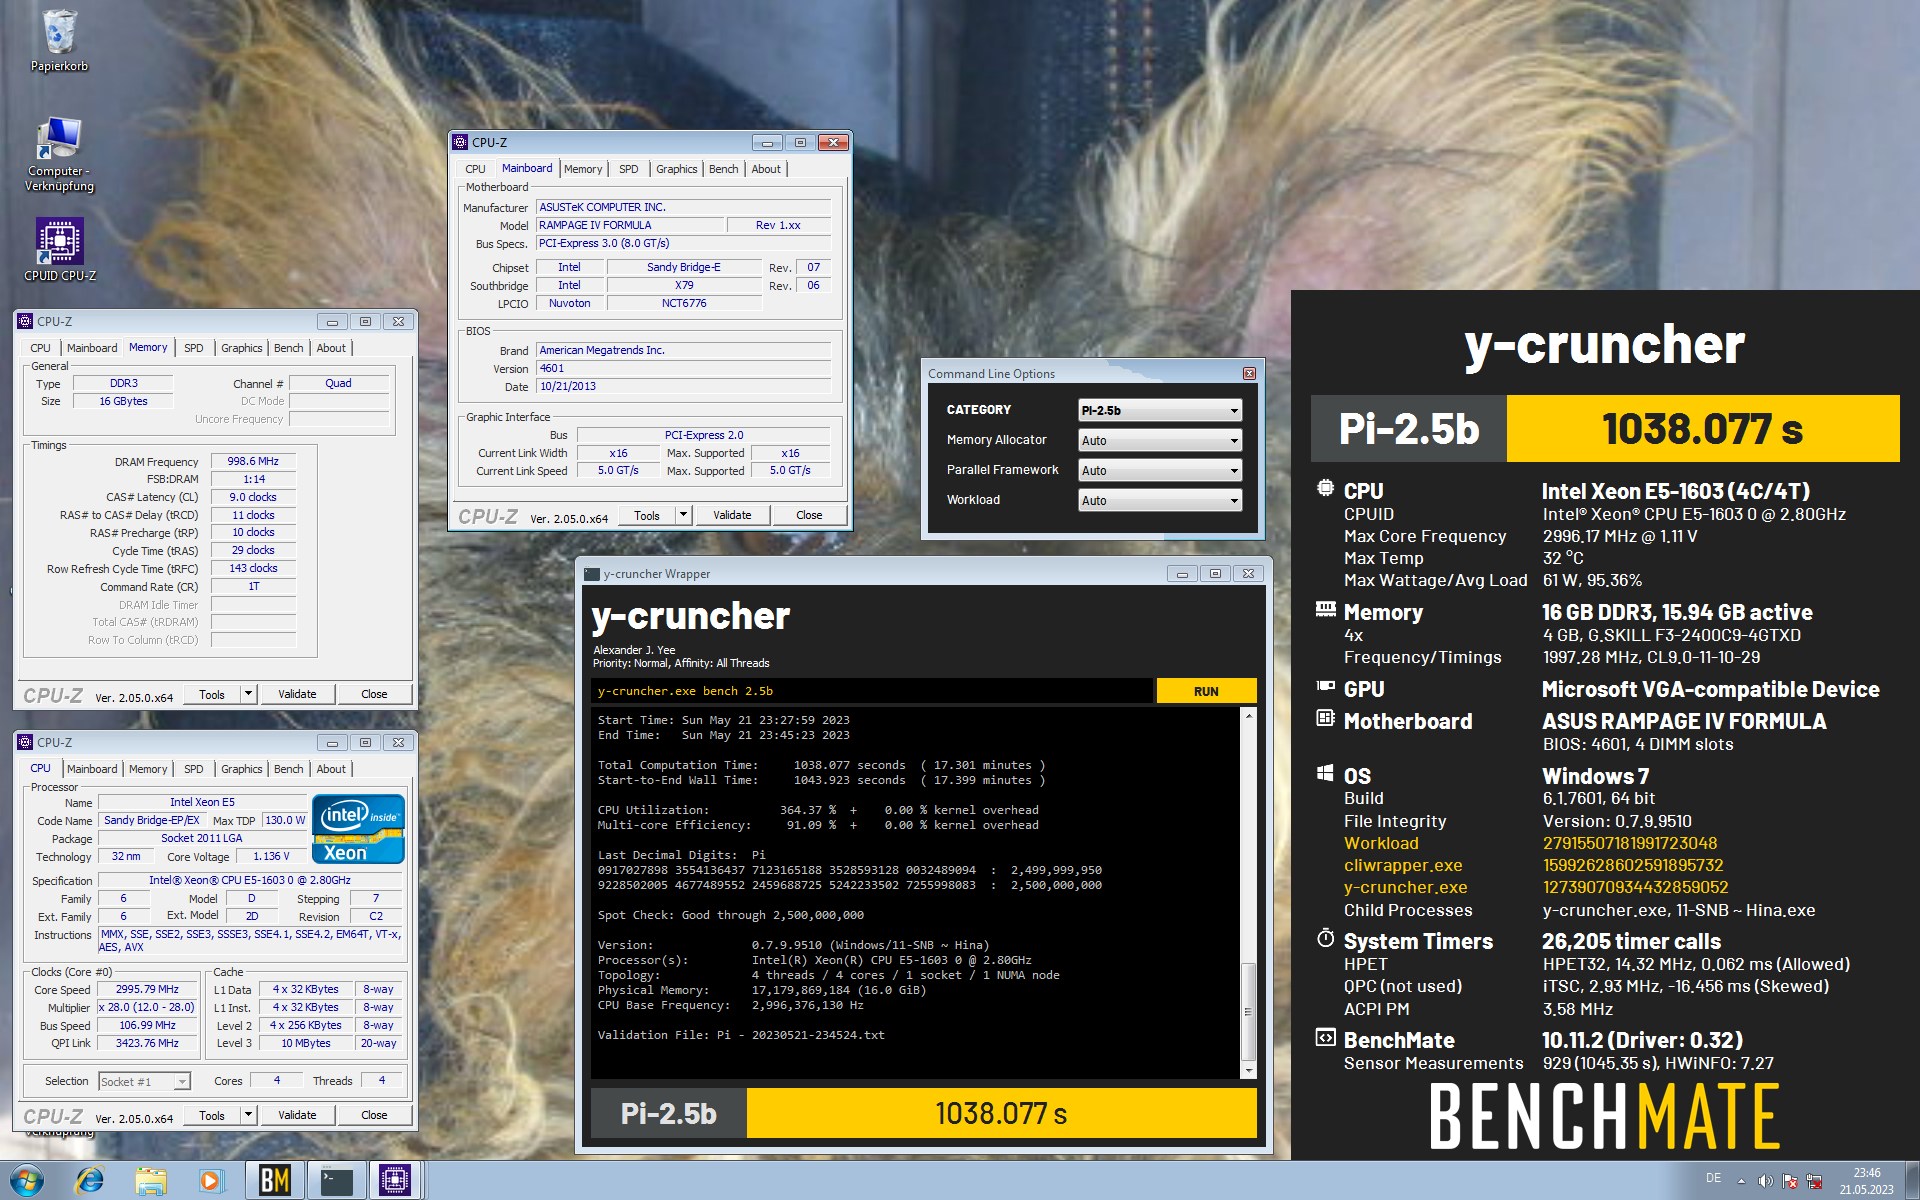Expand Tools arrow in CPU-Z Memory window
Image resolution: width=1920 pixels, height=1200 pixels.
248,693
